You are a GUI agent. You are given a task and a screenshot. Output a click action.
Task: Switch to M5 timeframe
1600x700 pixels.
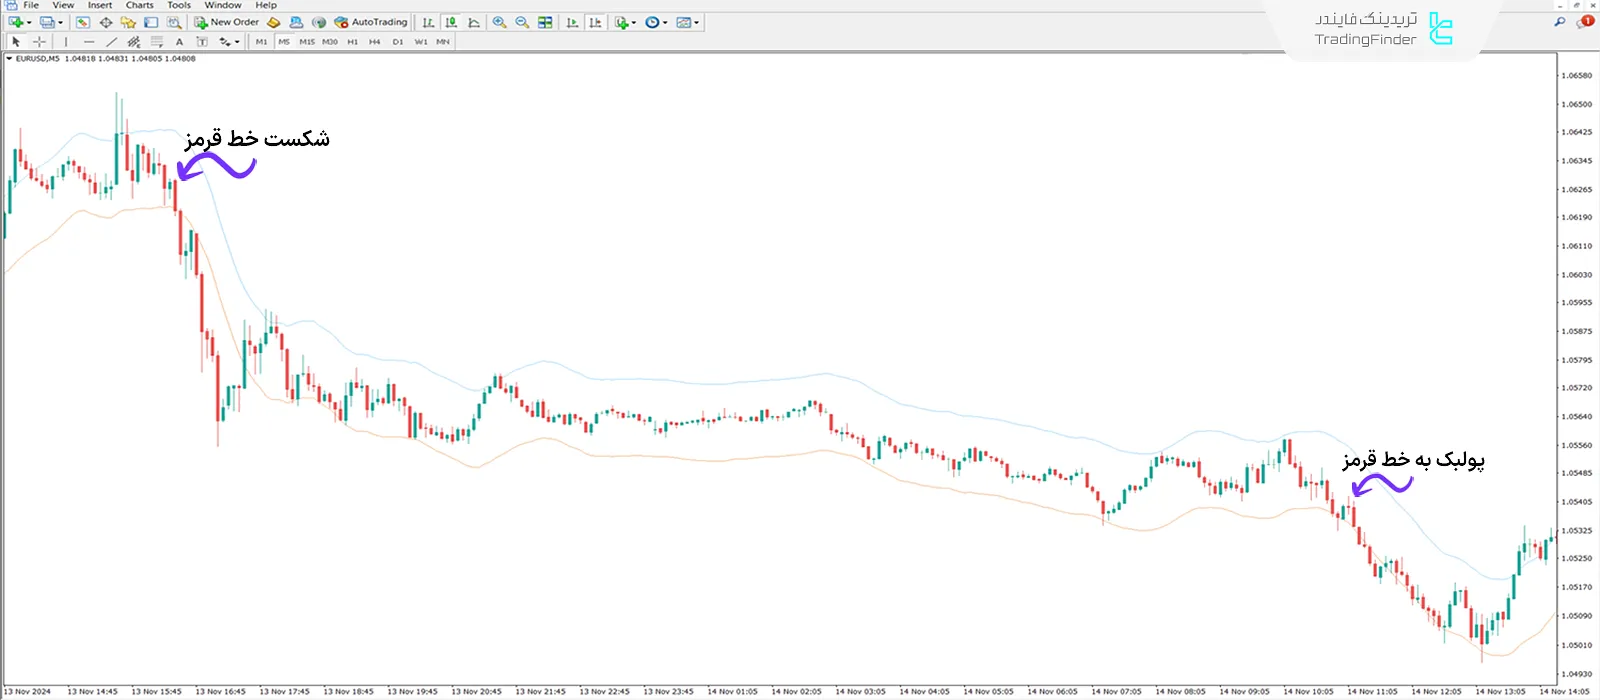pos(284,42)
